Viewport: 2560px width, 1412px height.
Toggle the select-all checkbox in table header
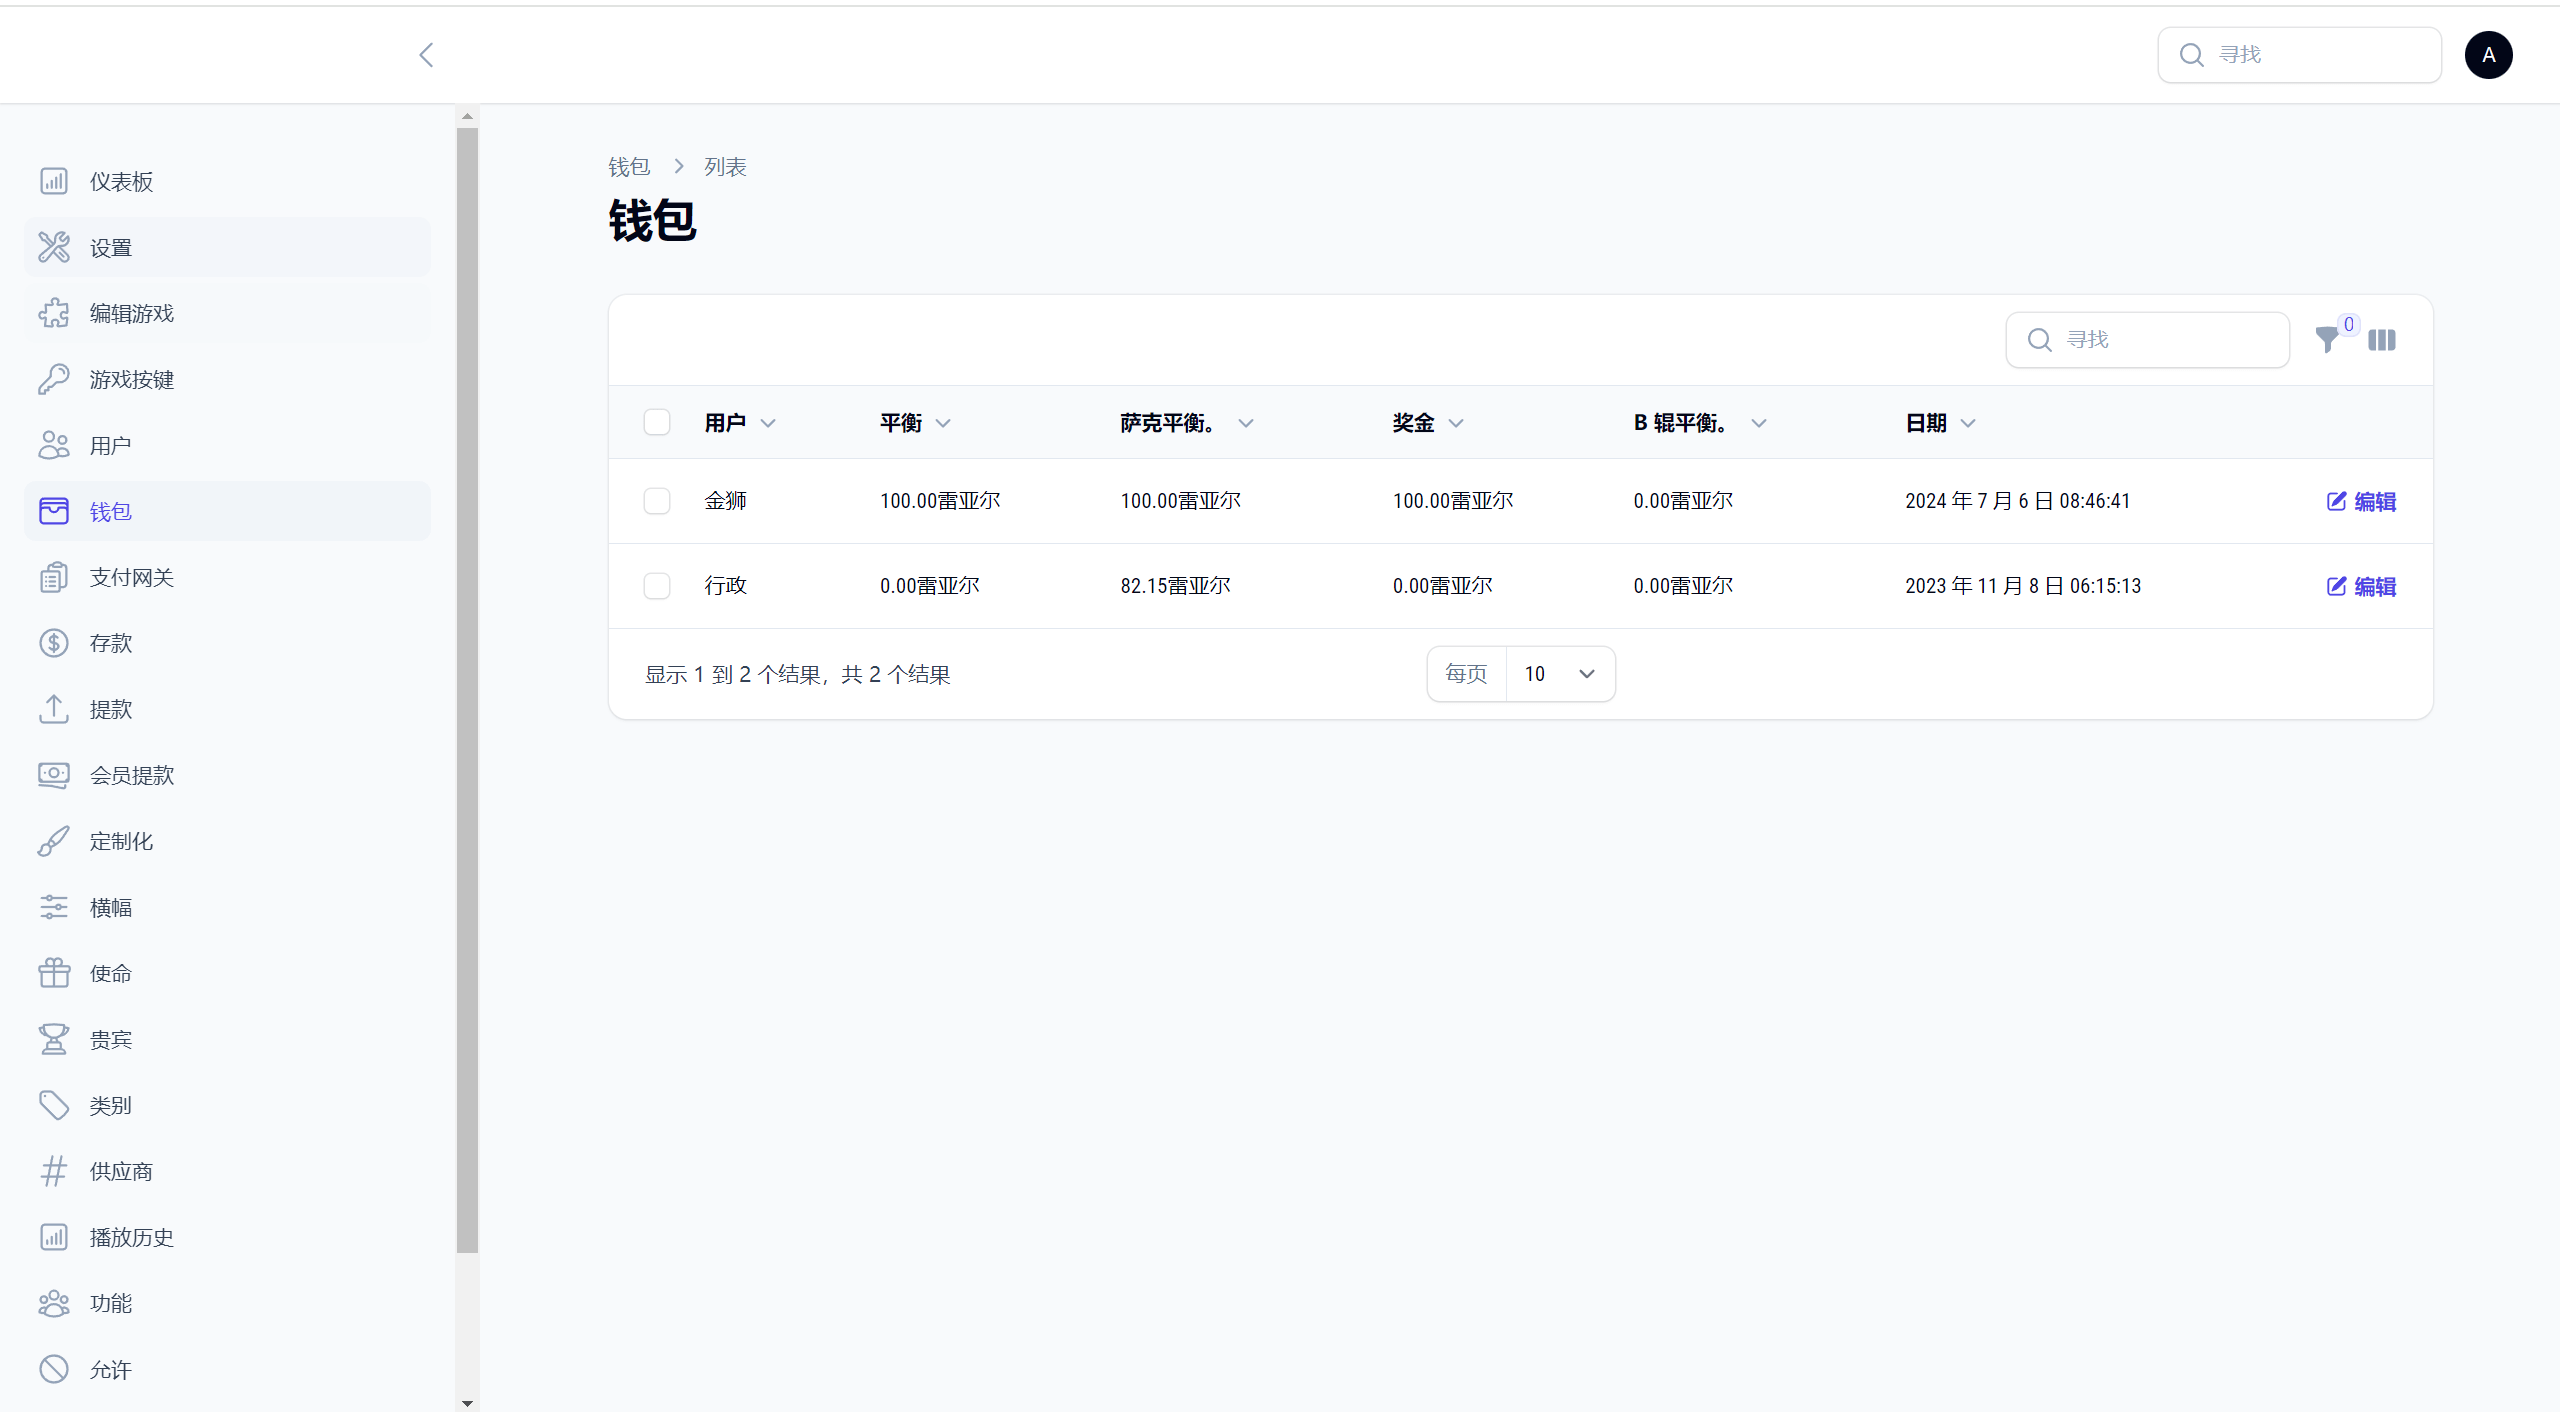click(x=657, y=422)
